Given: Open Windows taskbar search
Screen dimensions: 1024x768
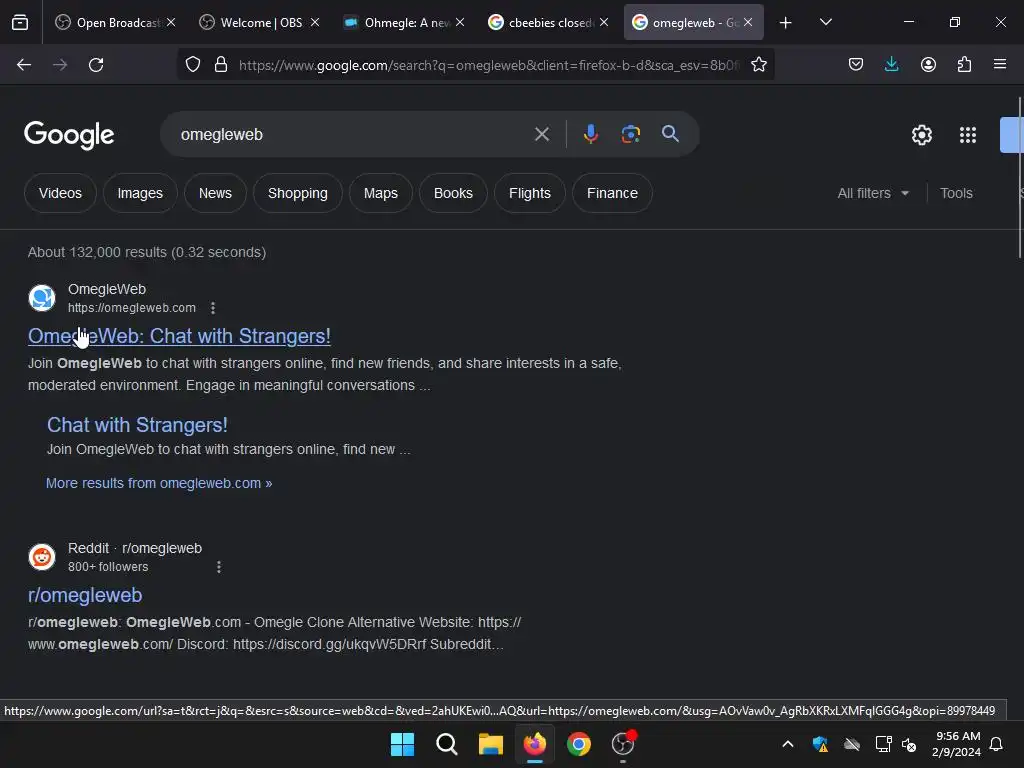Looking at the screenshot, I should (x=447, y=744).
